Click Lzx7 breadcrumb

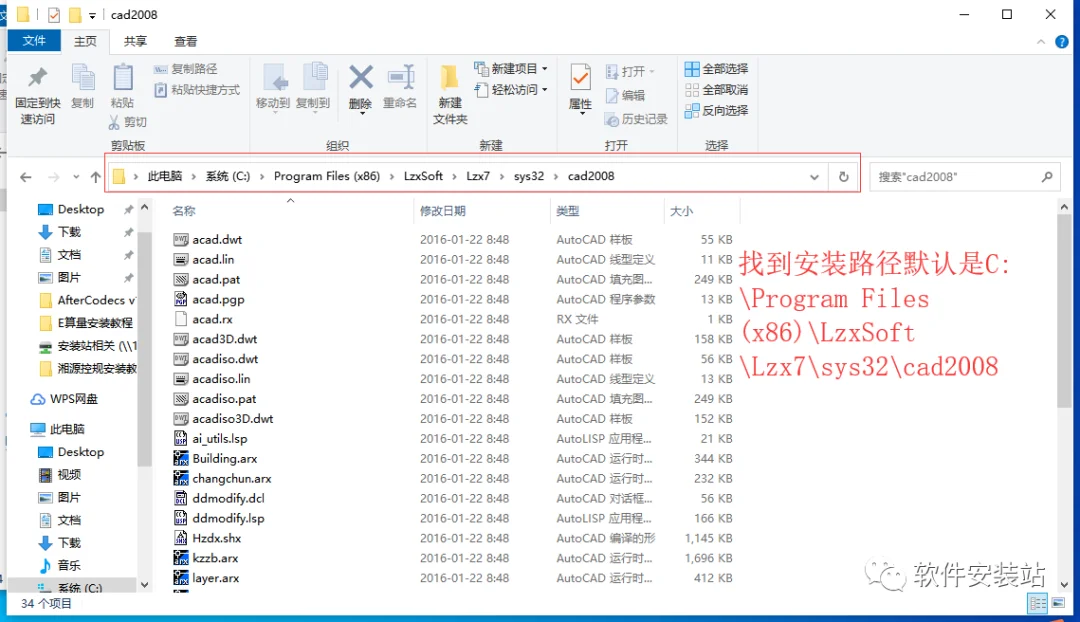coord(478,176)
